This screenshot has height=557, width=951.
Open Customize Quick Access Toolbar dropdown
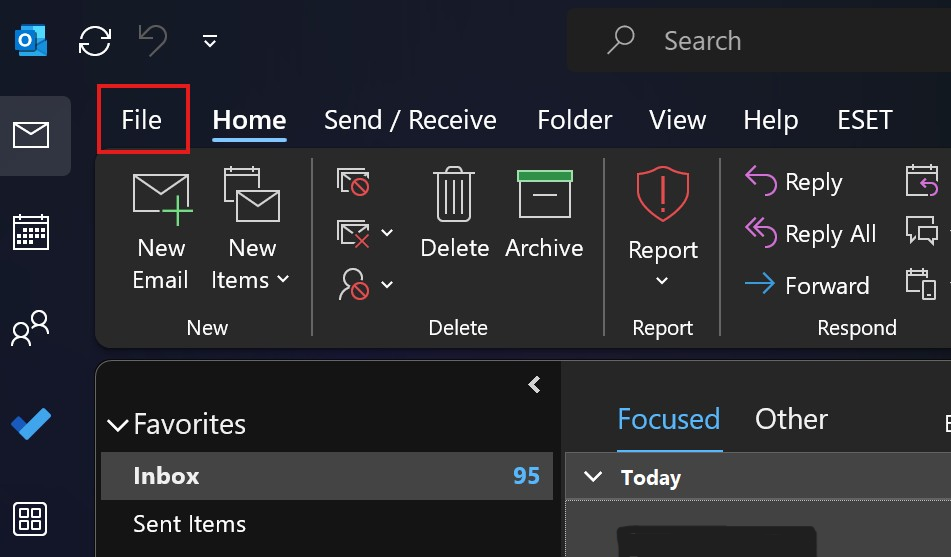click(x=210, y=41)
